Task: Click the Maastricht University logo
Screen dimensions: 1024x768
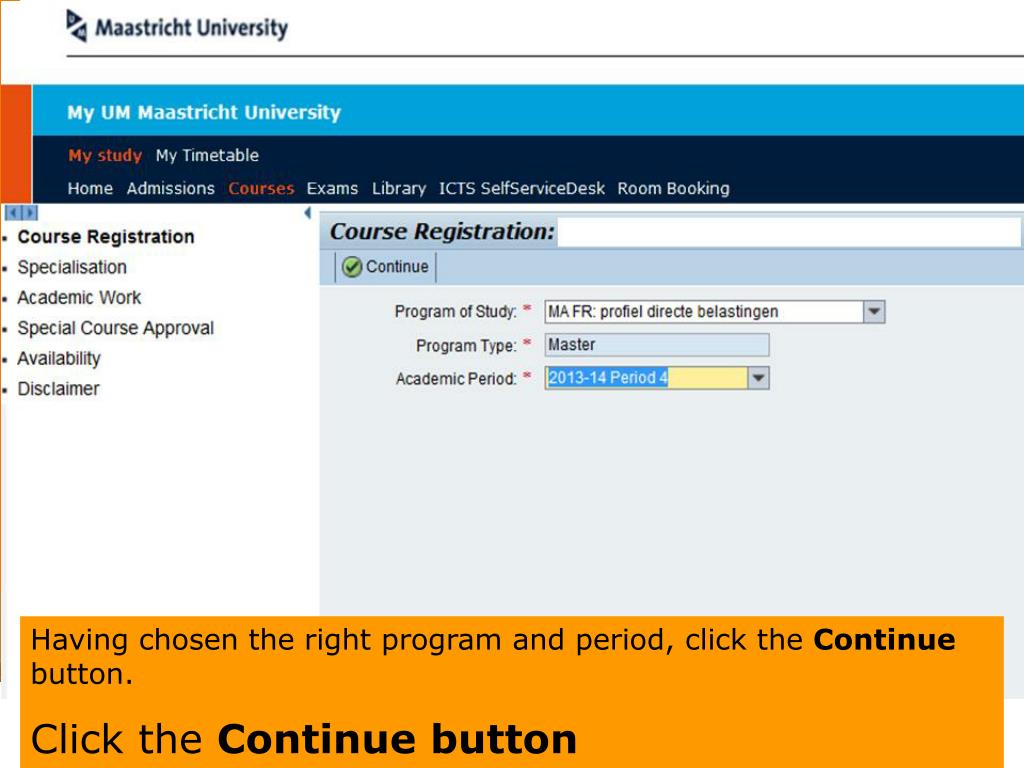Action: [177, 27]
